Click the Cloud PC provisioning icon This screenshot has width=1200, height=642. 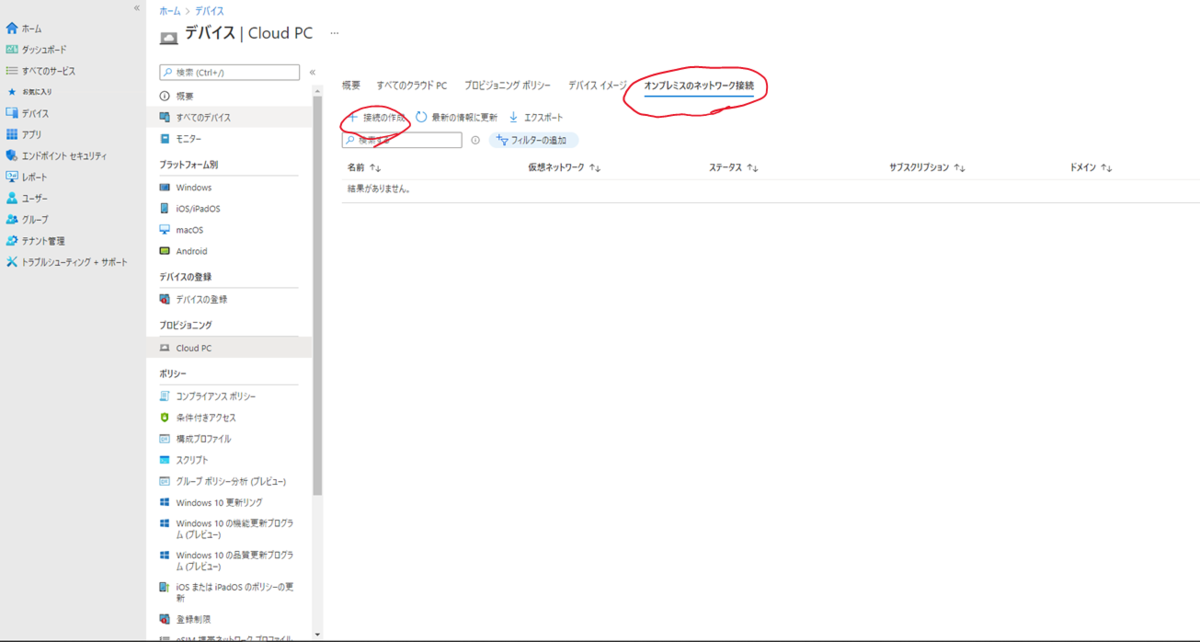tap(165, 348)
